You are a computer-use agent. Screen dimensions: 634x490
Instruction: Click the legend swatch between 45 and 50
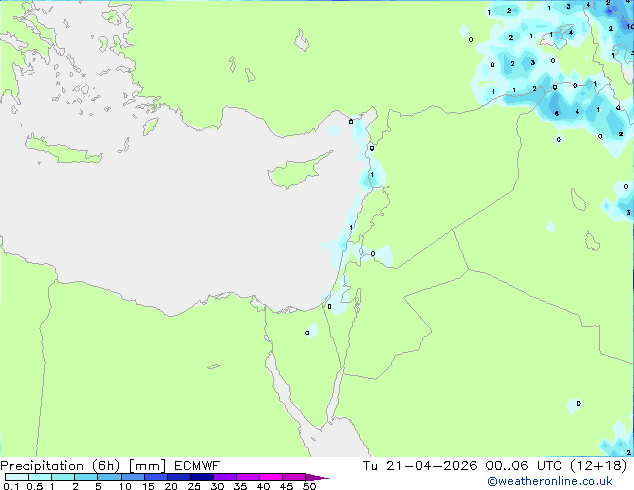pos(294,477)
